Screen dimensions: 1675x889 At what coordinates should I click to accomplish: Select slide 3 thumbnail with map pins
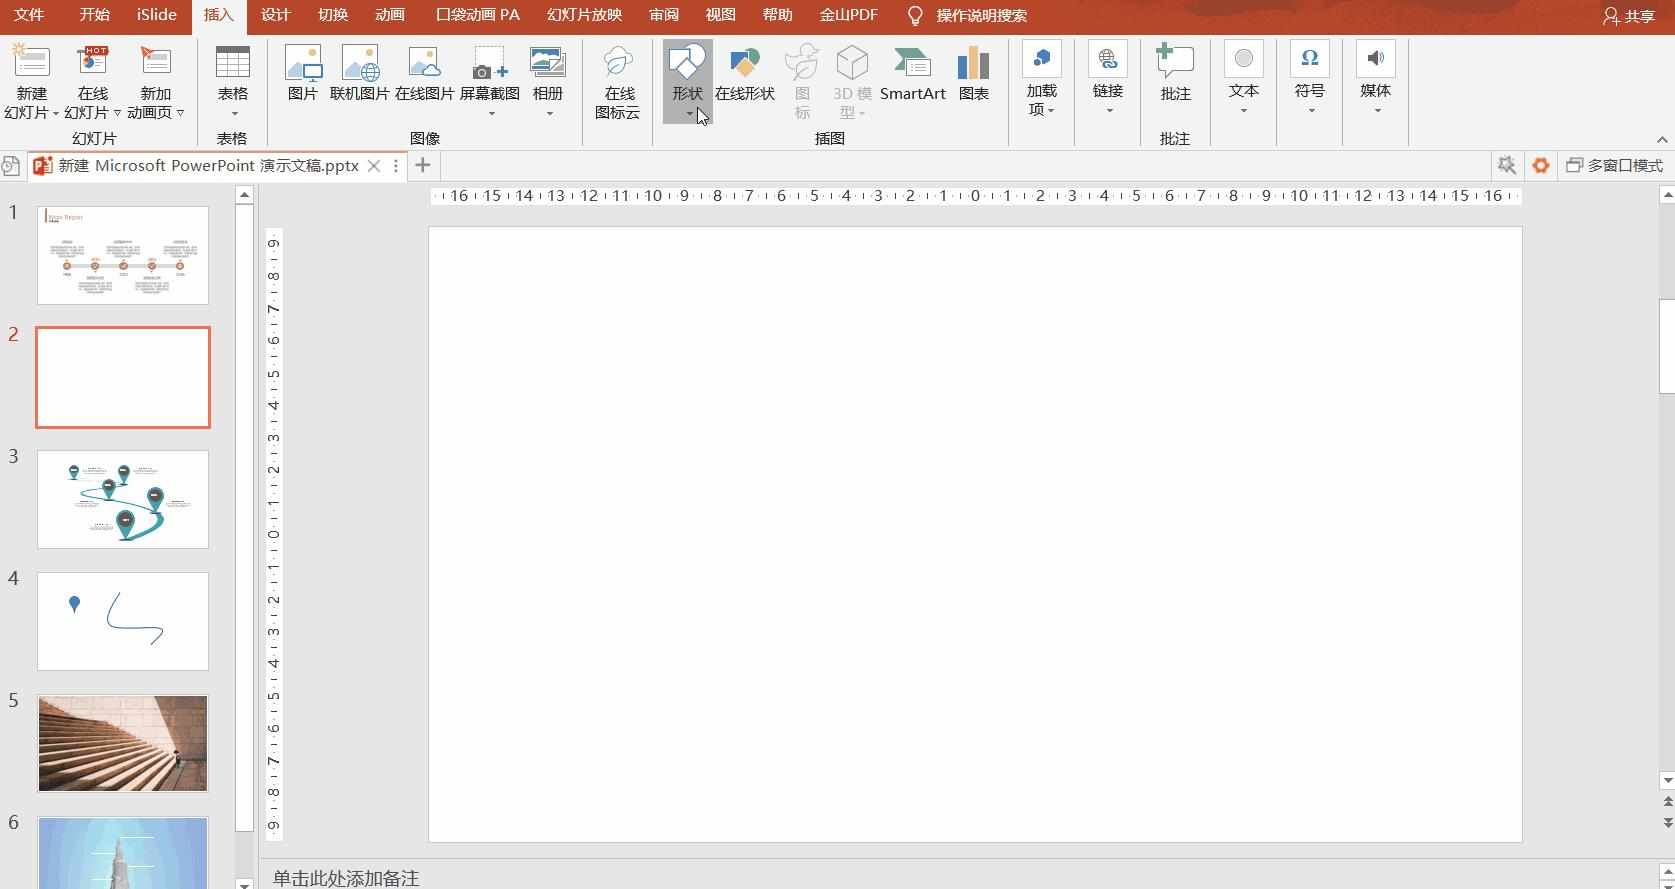pyautogui.click(x=123, y=499)
